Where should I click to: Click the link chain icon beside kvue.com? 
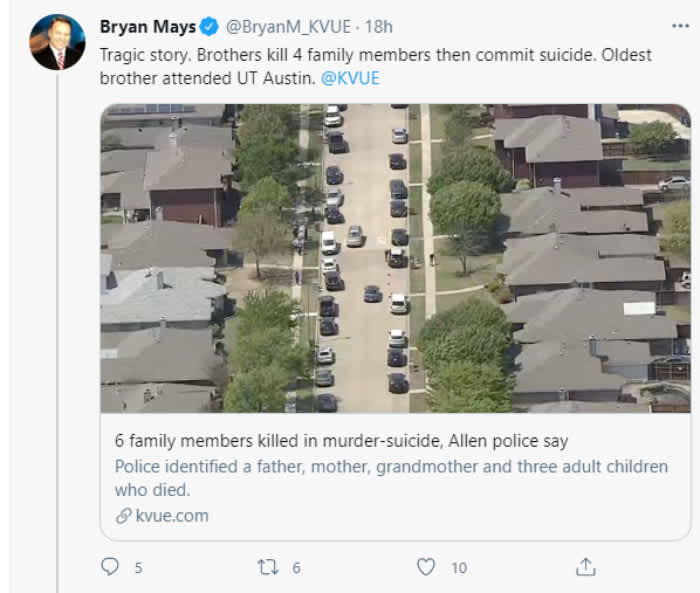[123, 516]
